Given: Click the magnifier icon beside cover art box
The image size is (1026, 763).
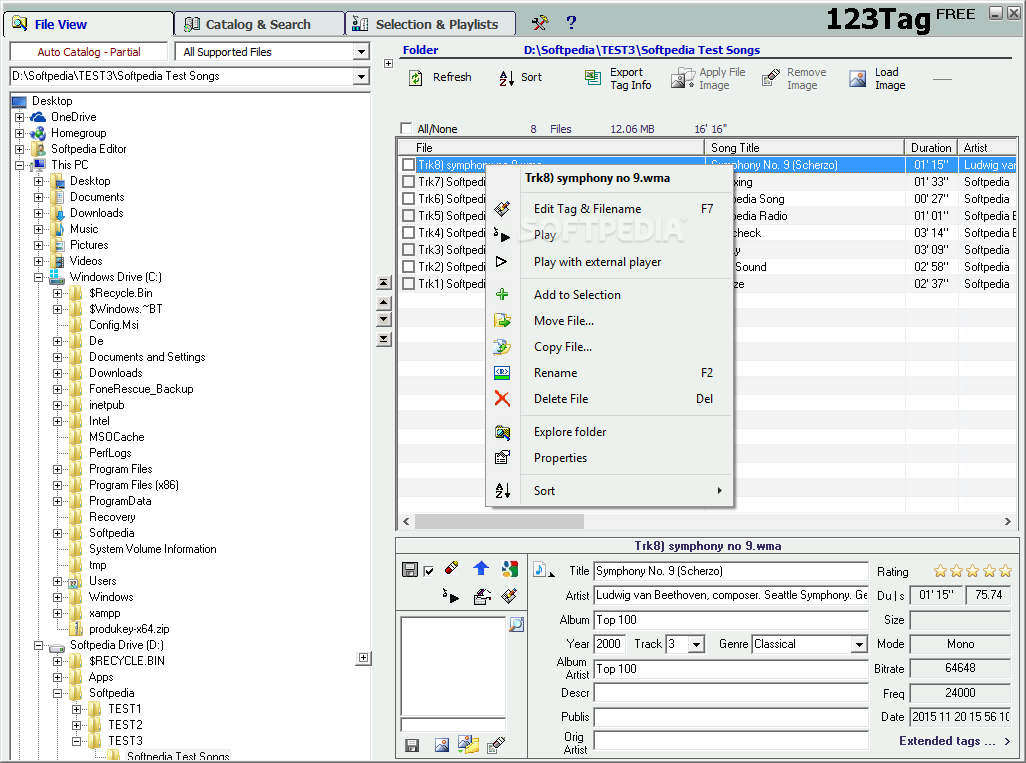Looking at the screenshot, I should [516, 624].
